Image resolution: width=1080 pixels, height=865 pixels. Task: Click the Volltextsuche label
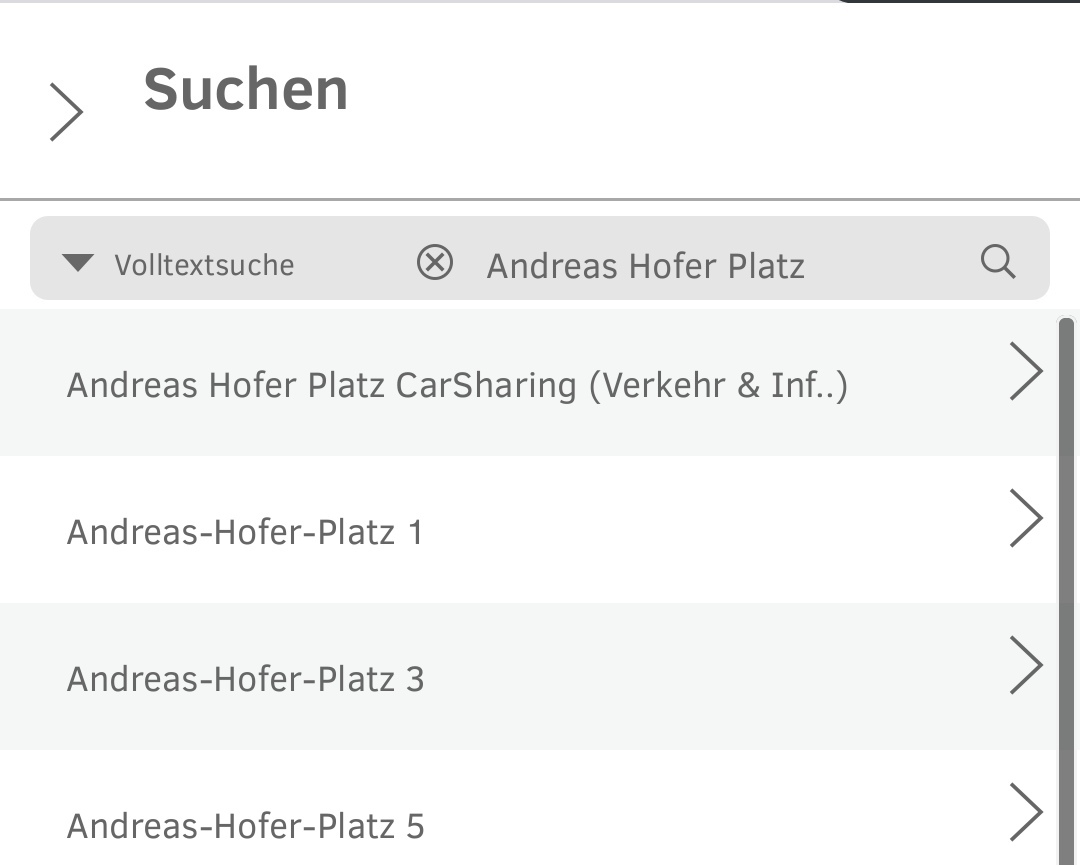pyautogui.click(x=205, y=264)
